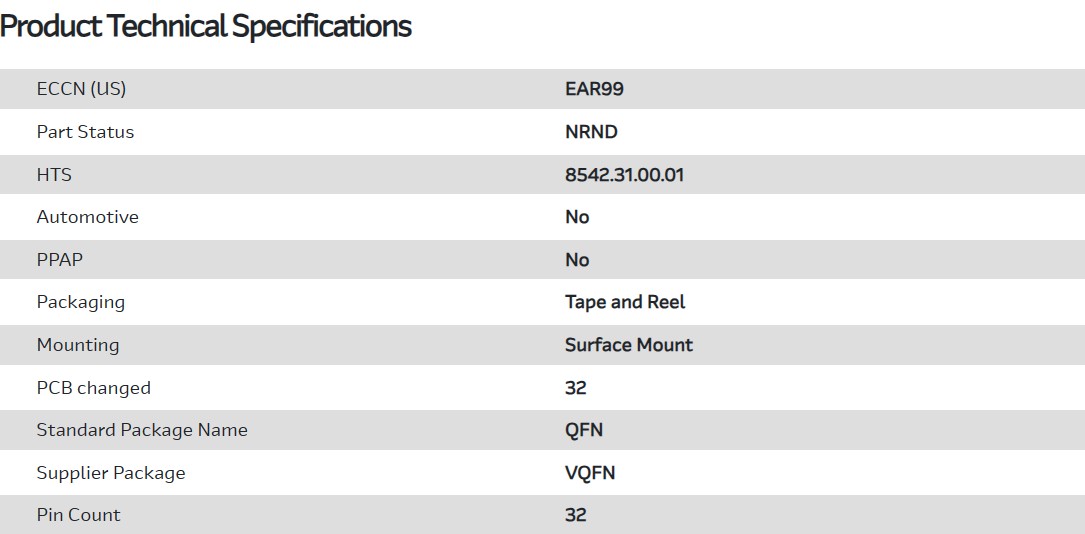Select the QFN package value
Screen dimensions: 1085x534
click(584, 430)
